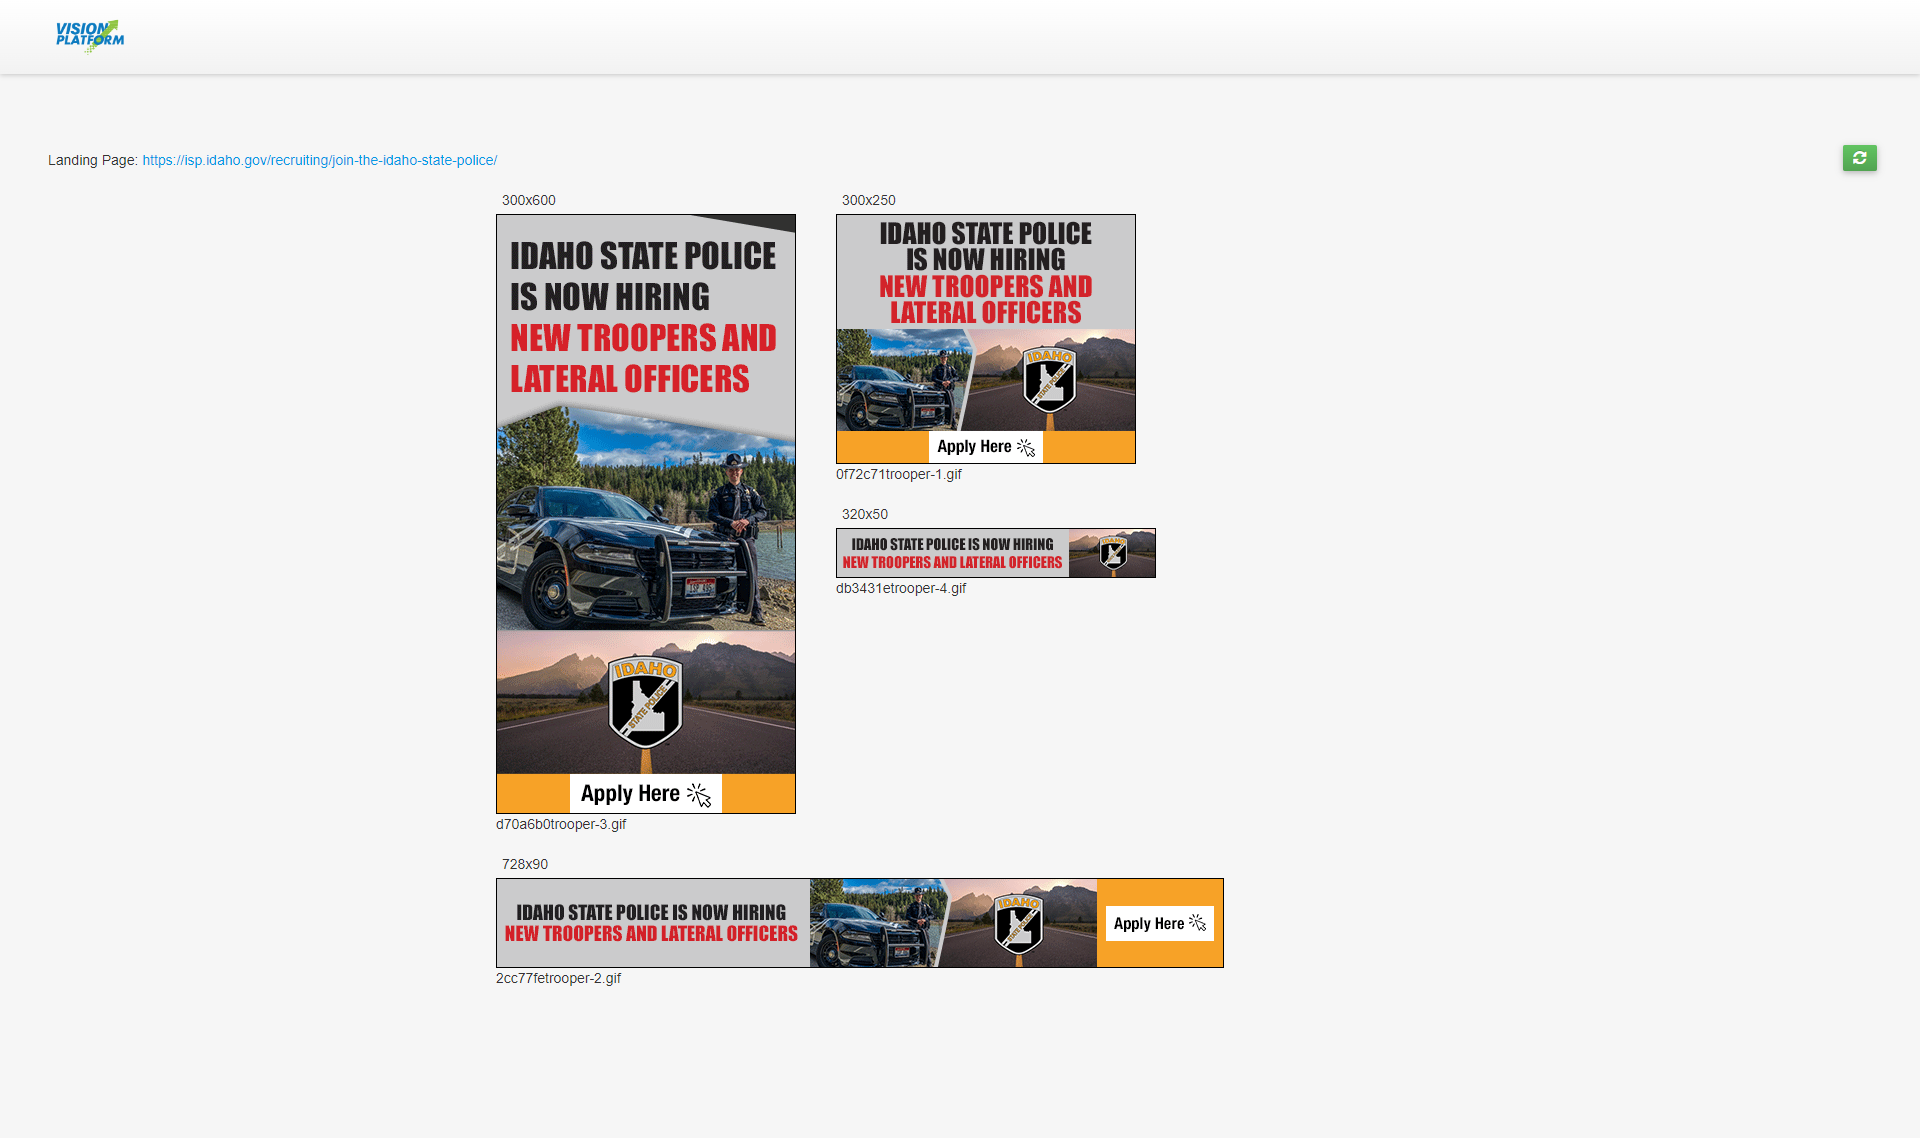
Task: Click the filename 0f72c71trooper-1.gif
Action: [898, 474]
